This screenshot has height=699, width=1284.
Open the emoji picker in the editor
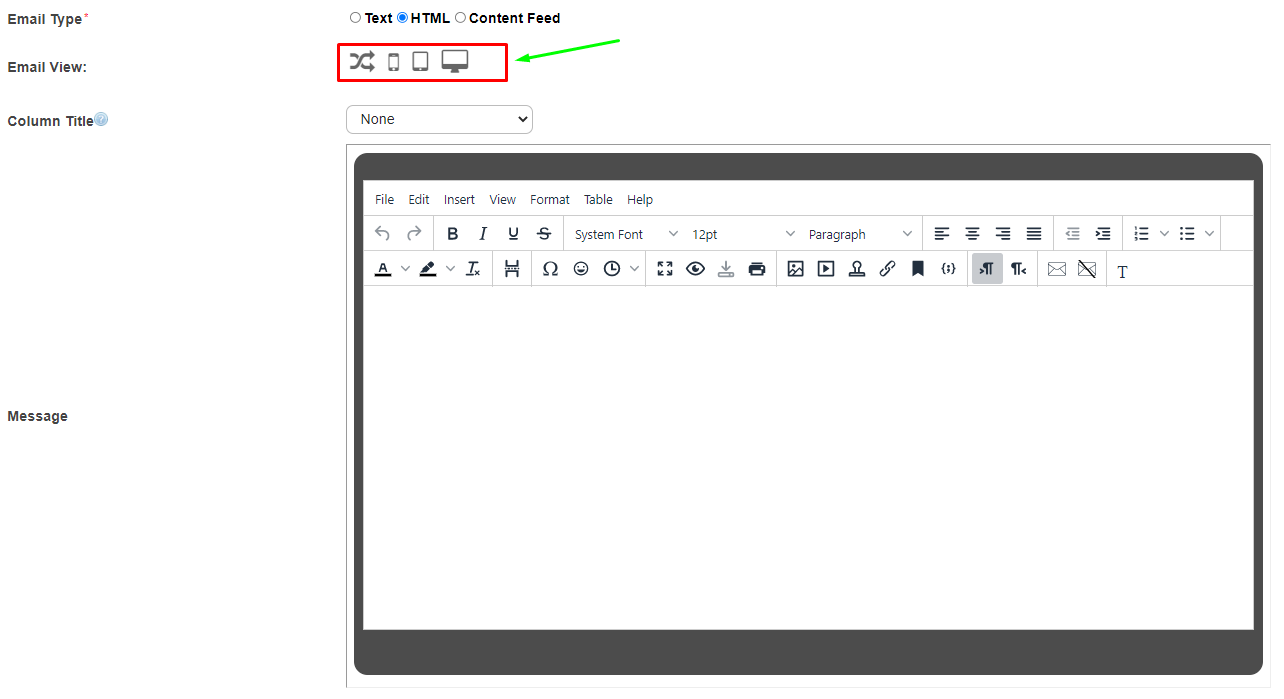tap(581, 269)
